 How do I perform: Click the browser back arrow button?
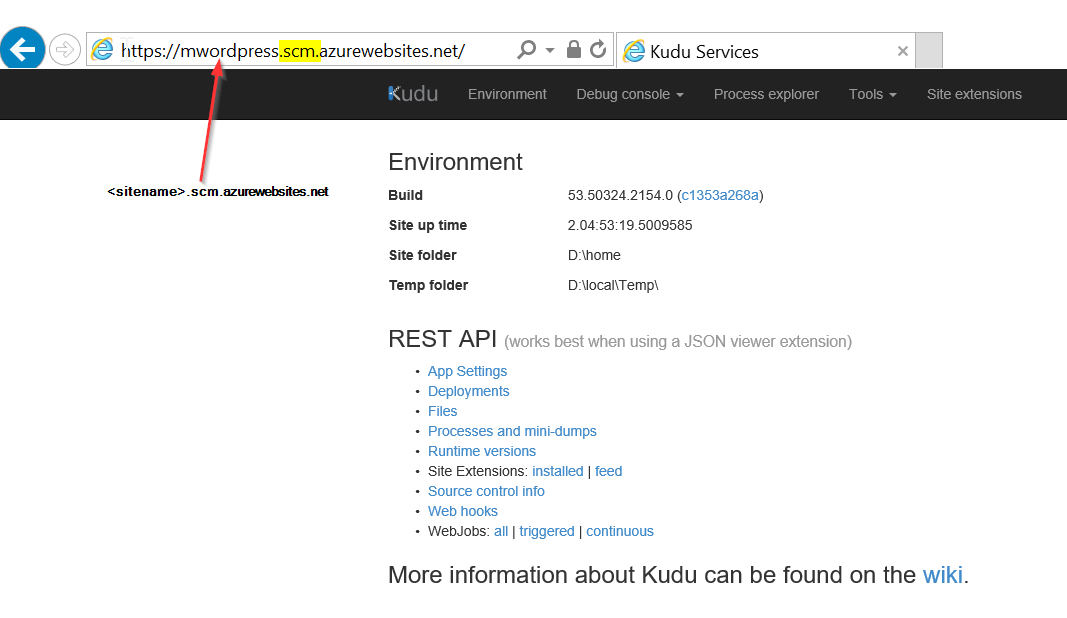point(22,48)
